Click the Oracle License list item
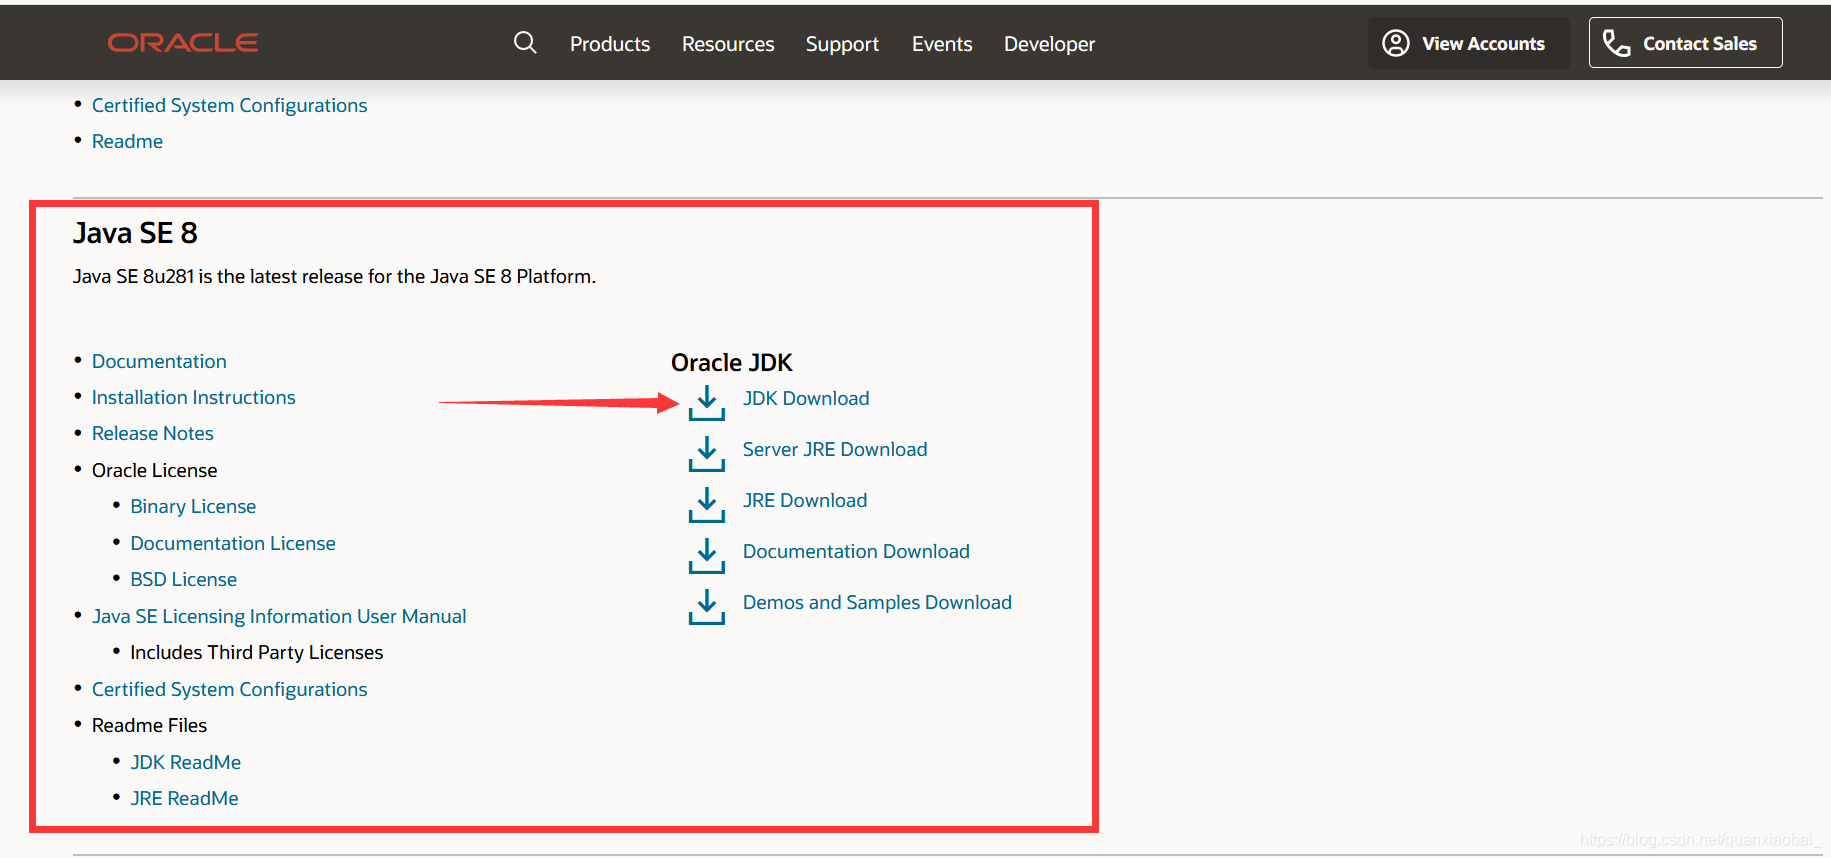Screen dimensions: 1831x858 [155, 470]
